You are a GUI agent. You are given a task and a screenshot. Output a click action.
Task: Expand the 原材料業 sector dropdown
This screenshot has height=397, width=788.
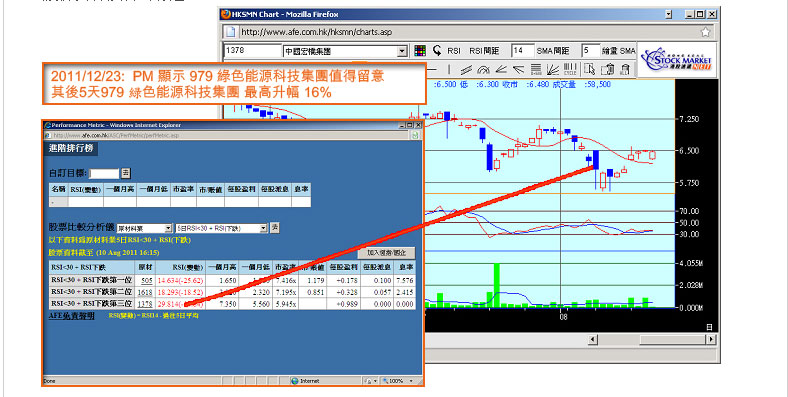point(144,228)
